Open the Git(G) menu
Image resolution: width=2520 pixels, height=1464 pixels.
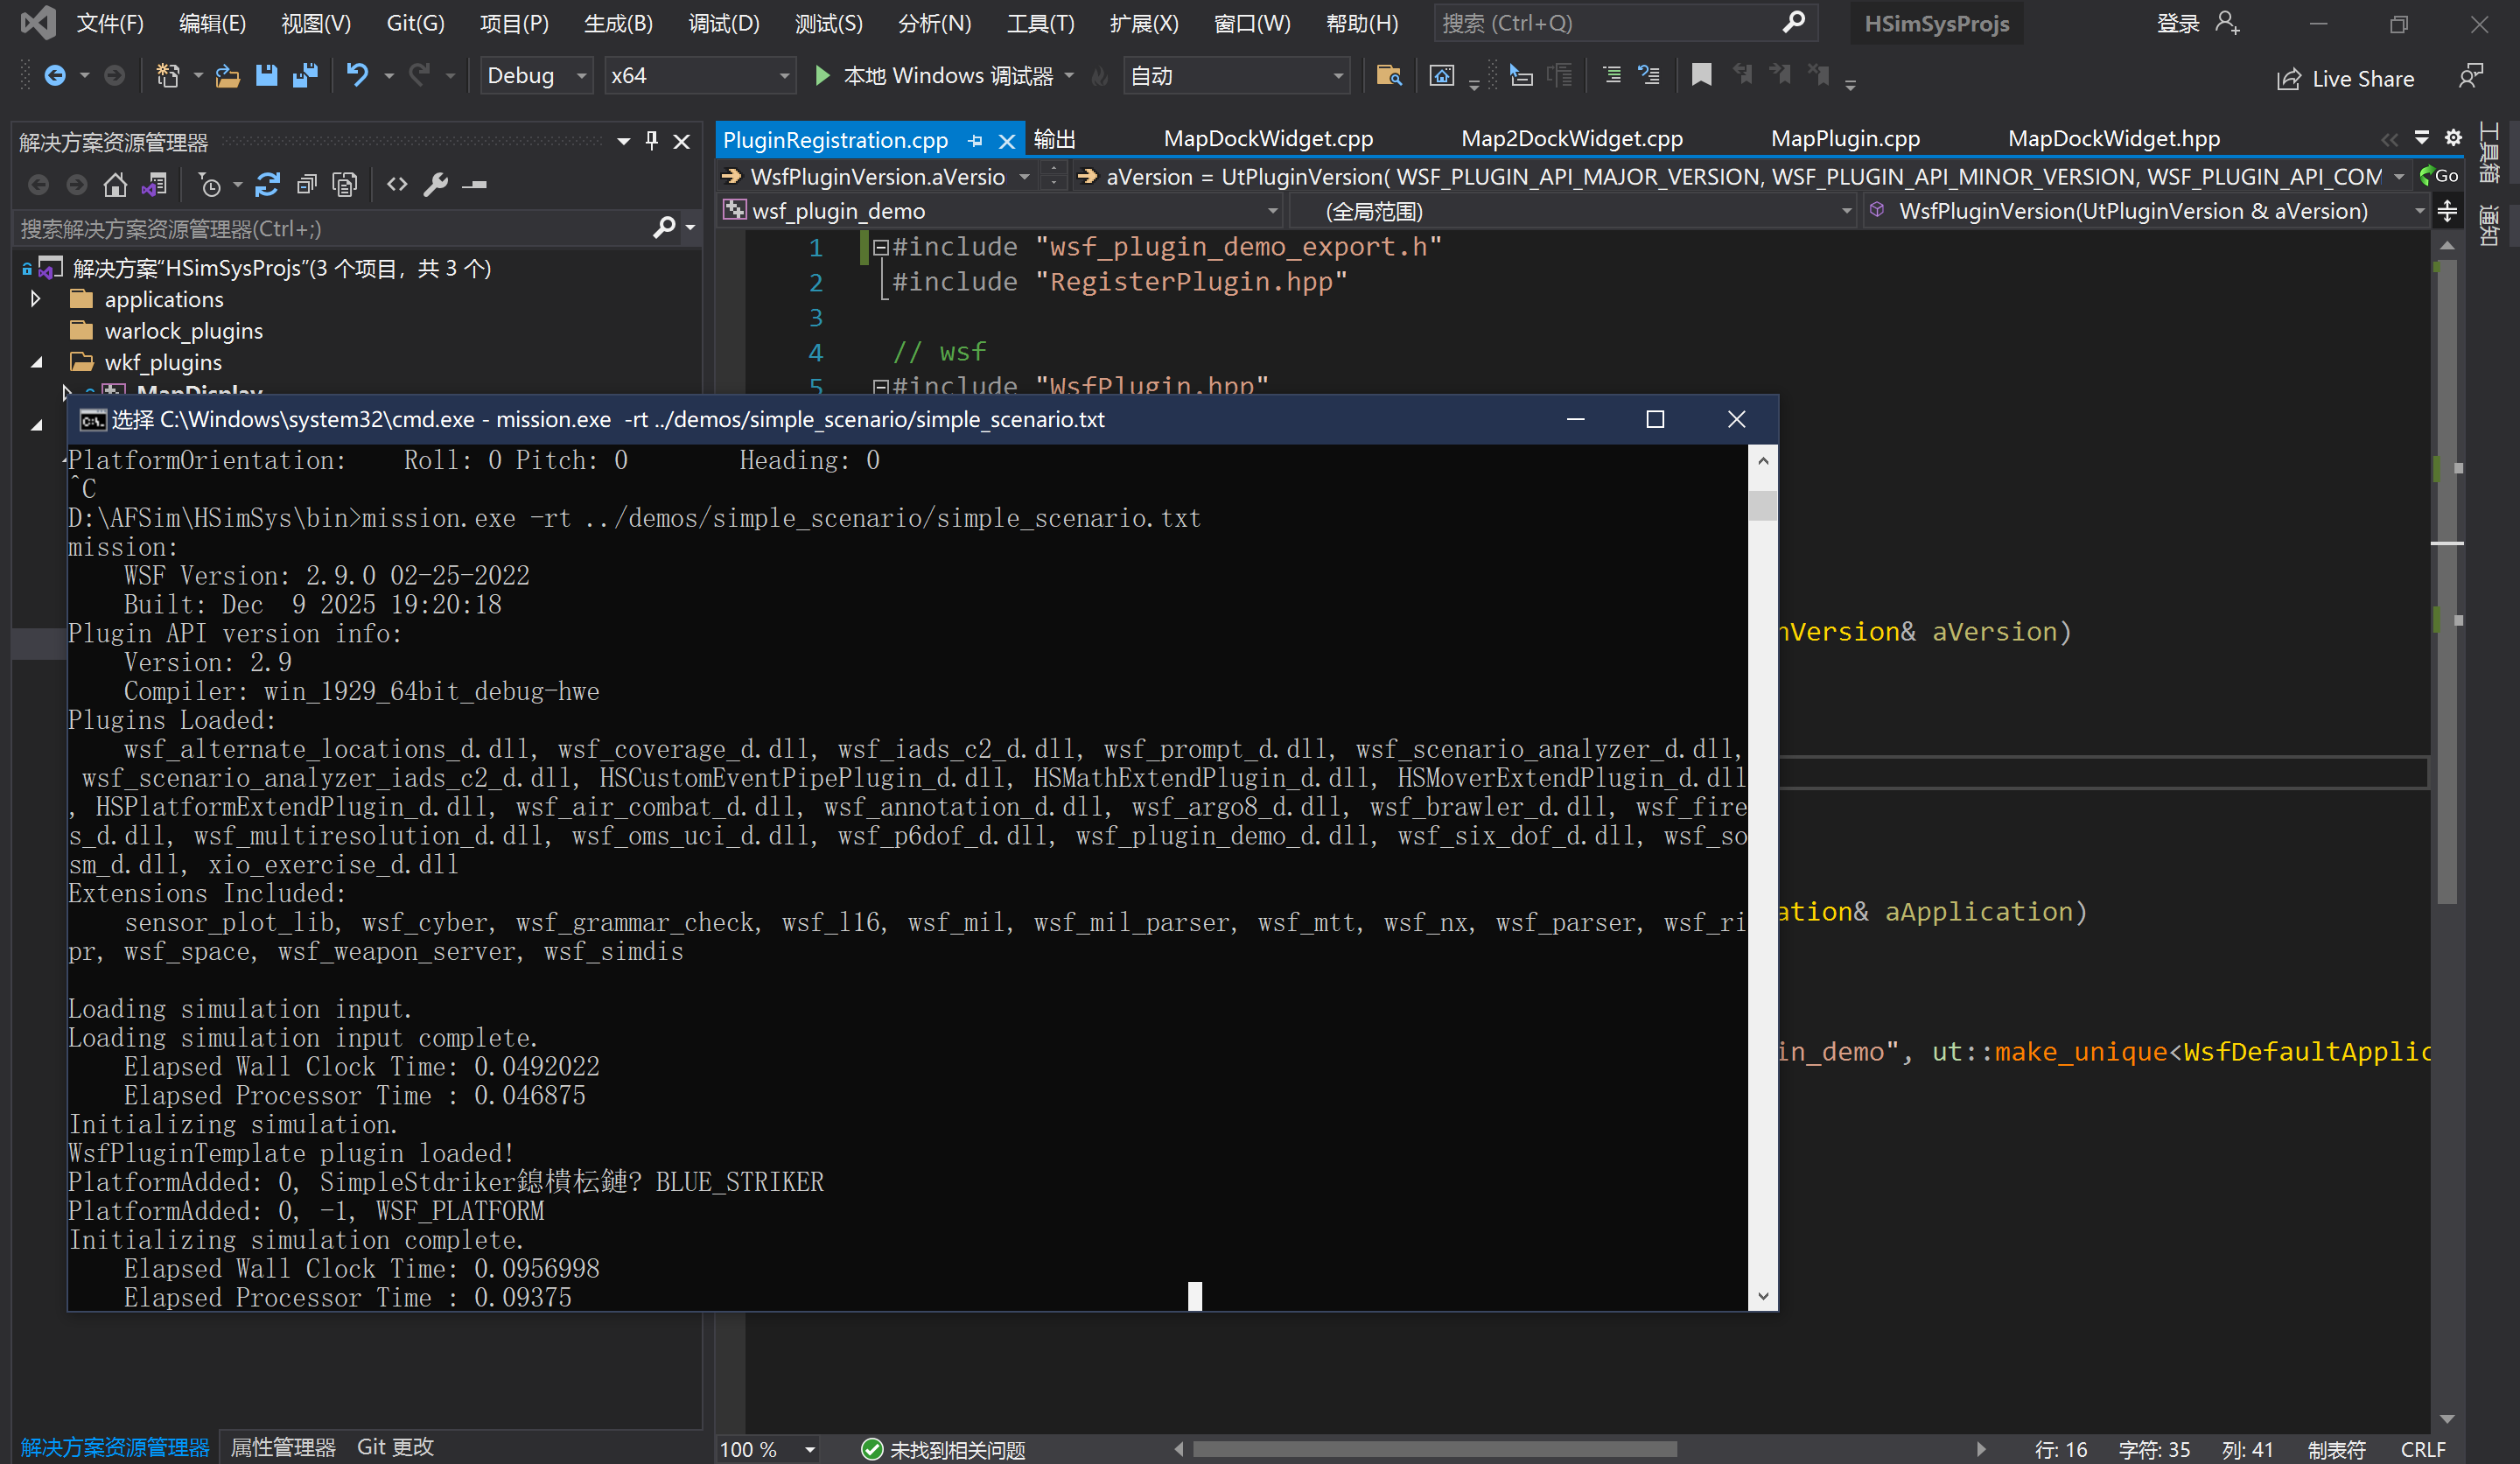(414, 23)
